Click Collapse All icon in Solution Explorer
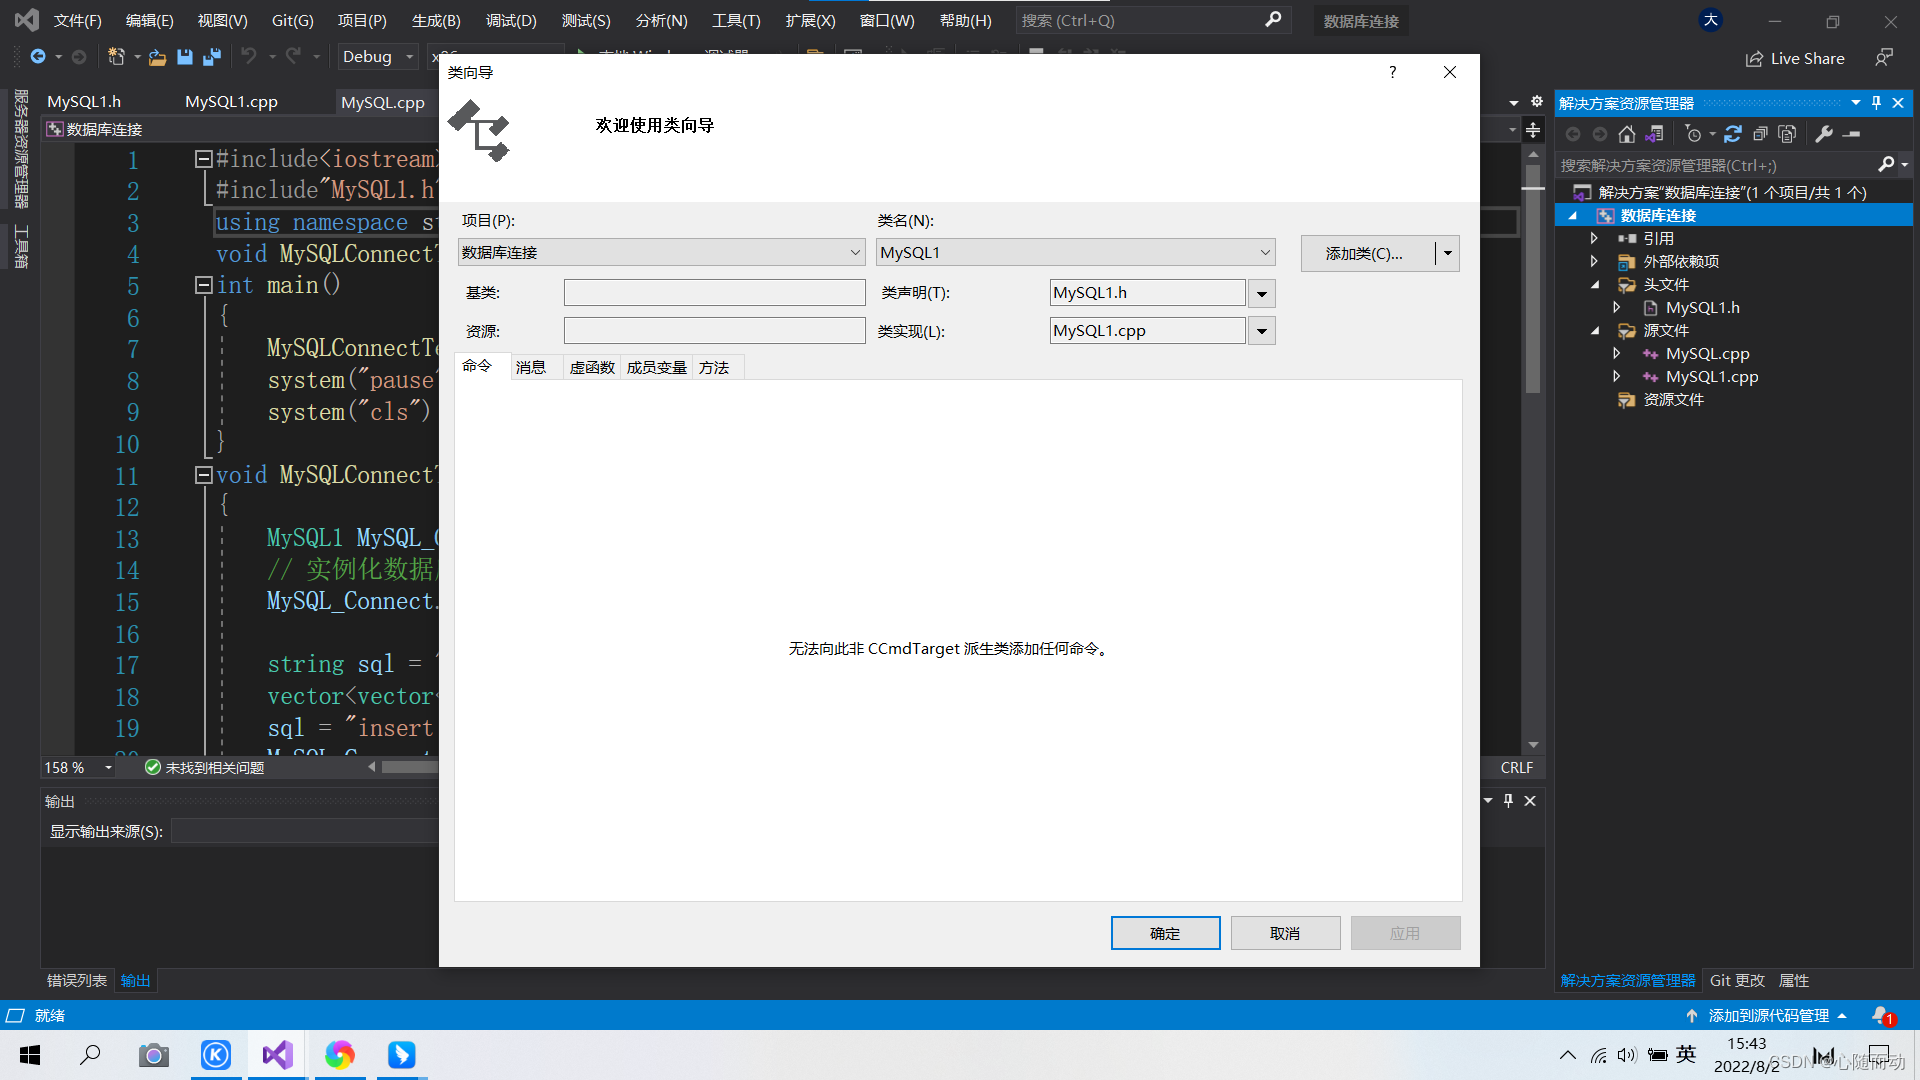The height and width of the screenshot is (1080, 1920). point(1760,134)
